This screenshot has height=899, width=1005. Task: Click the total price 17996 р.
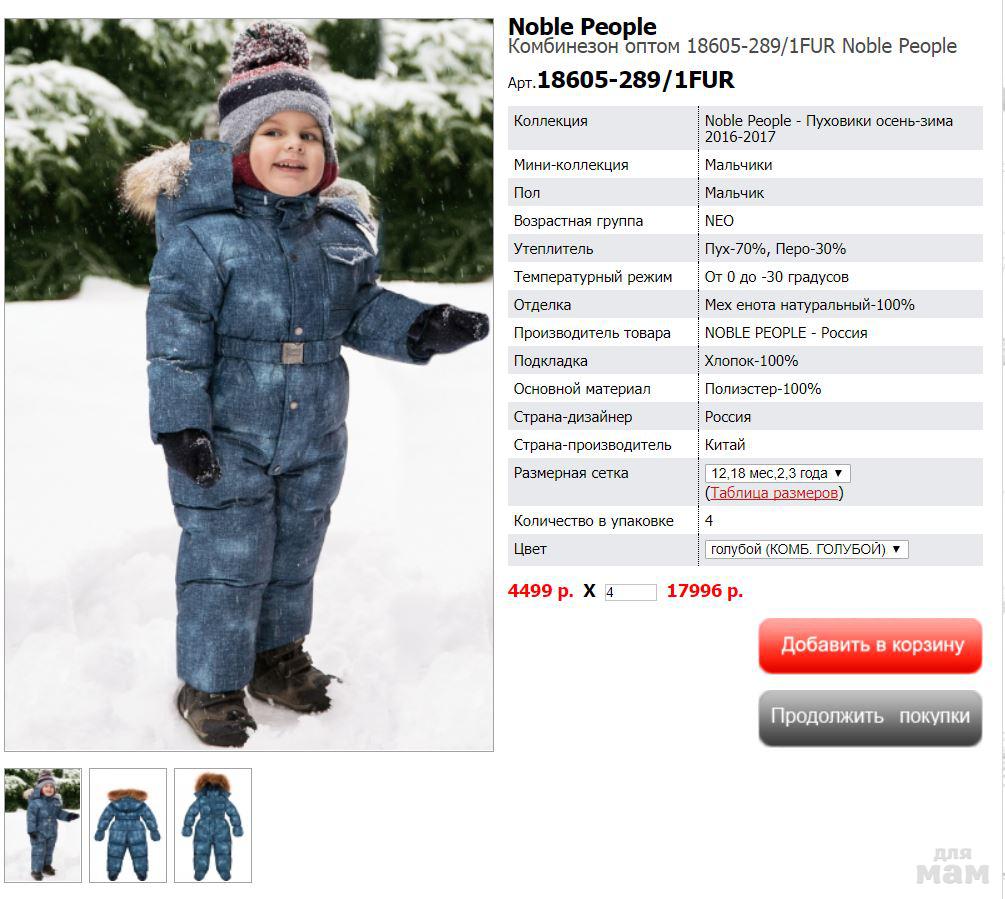(705, 591)
